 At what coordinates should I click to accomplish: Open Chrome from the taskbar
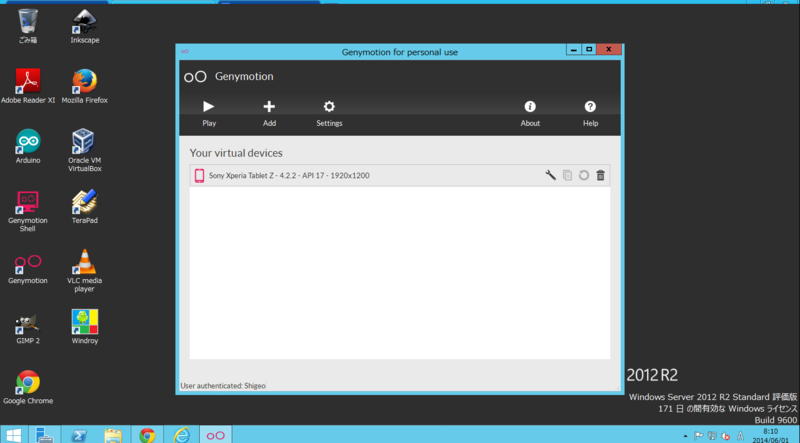[x=147, y=435]
